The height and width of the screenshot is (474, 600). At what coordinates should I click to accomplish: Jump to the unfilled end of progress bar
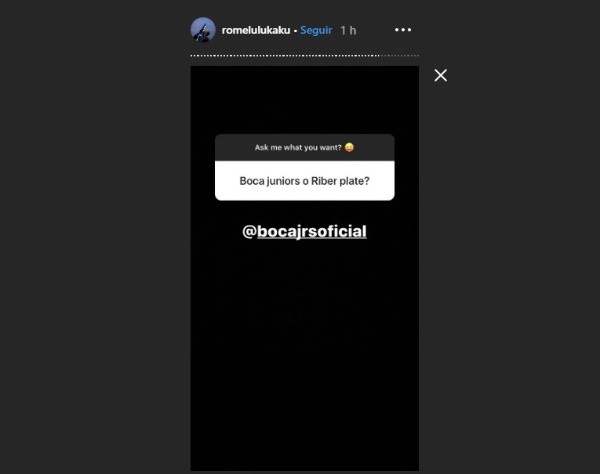[x=400, y=55]
